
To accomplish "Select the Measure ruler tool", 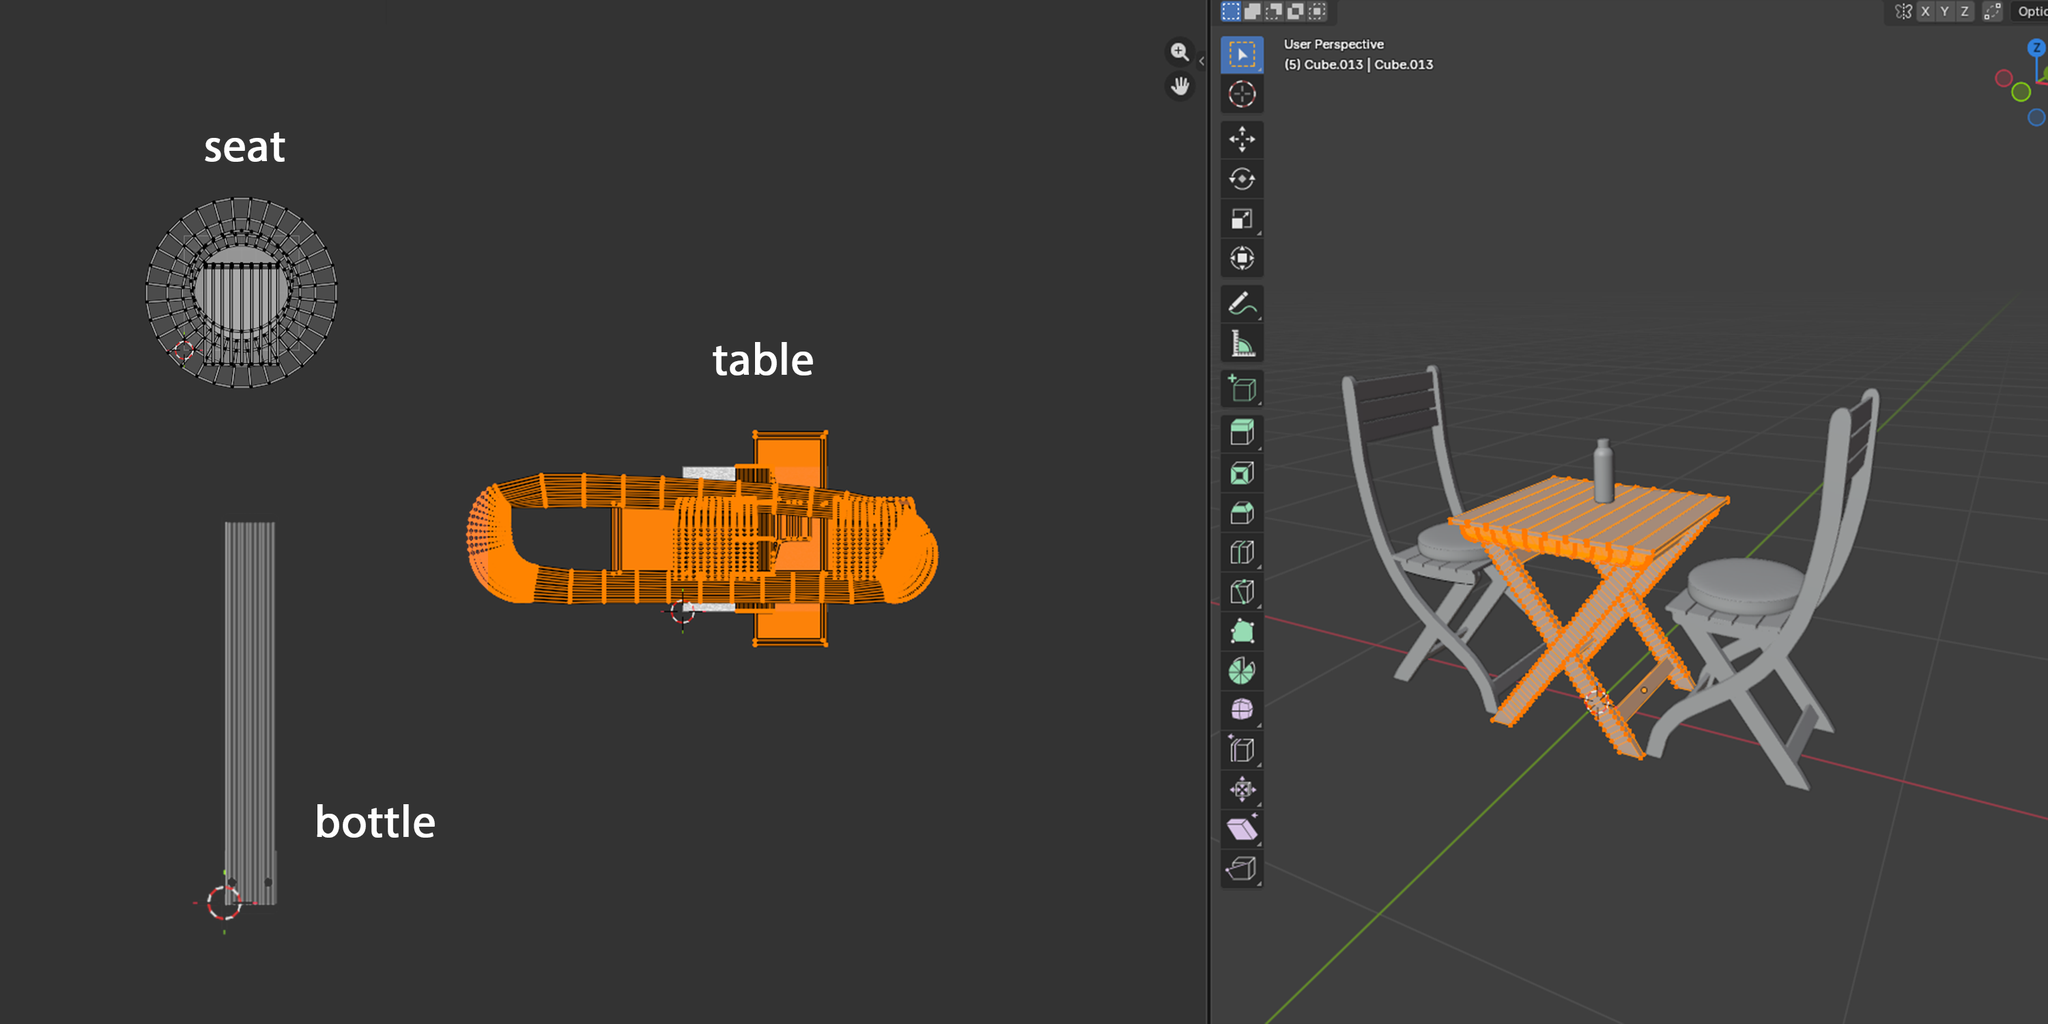I will coord(1242,343).
